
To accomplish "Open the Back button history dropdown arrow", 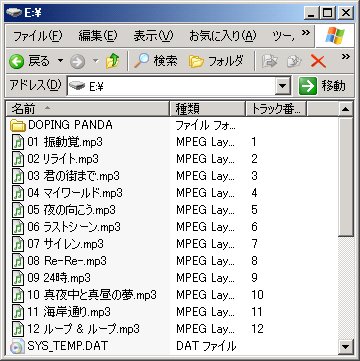I will click(60, 61).
